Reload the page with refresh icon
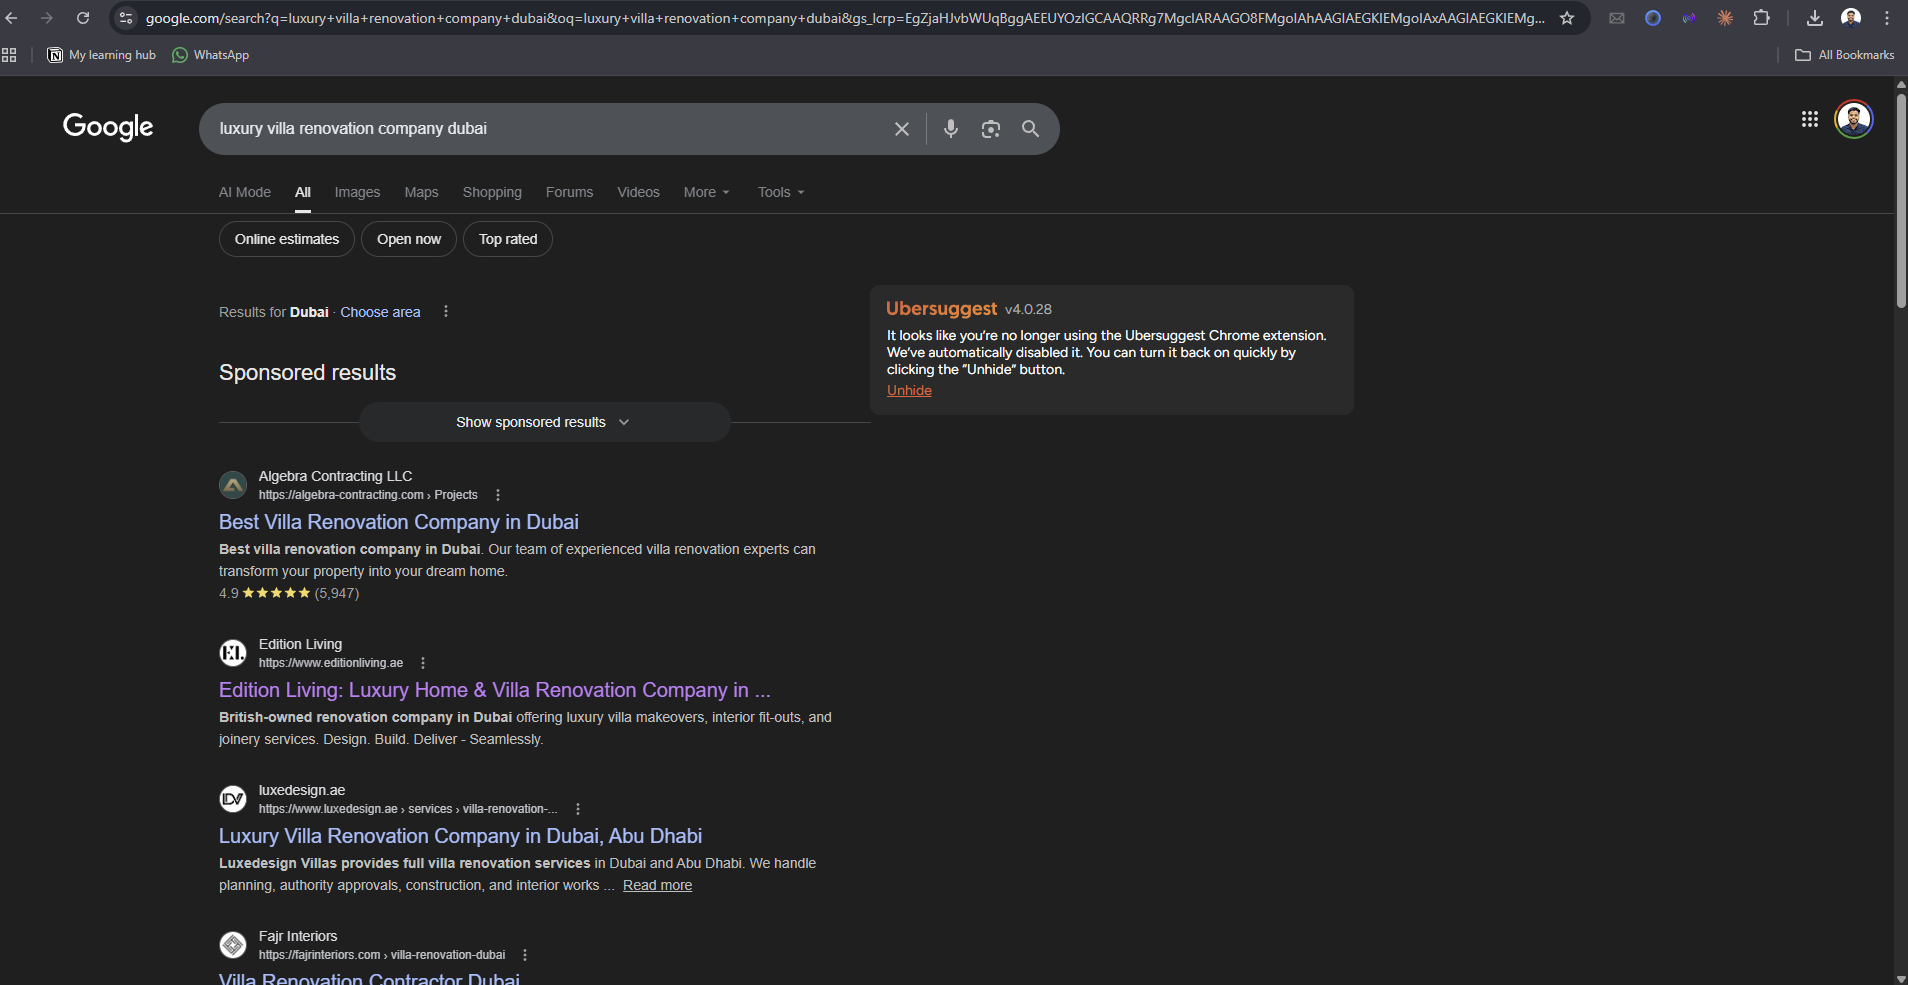 click(83, 18)
